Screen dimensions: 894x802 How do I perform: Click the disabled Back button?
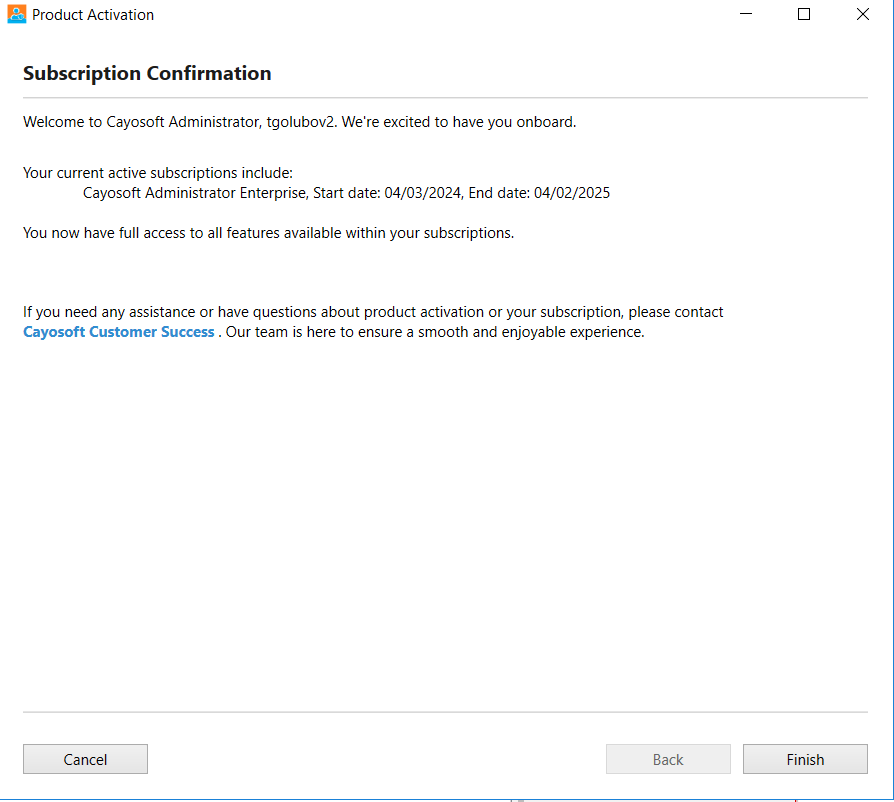(x=668, y=759)
